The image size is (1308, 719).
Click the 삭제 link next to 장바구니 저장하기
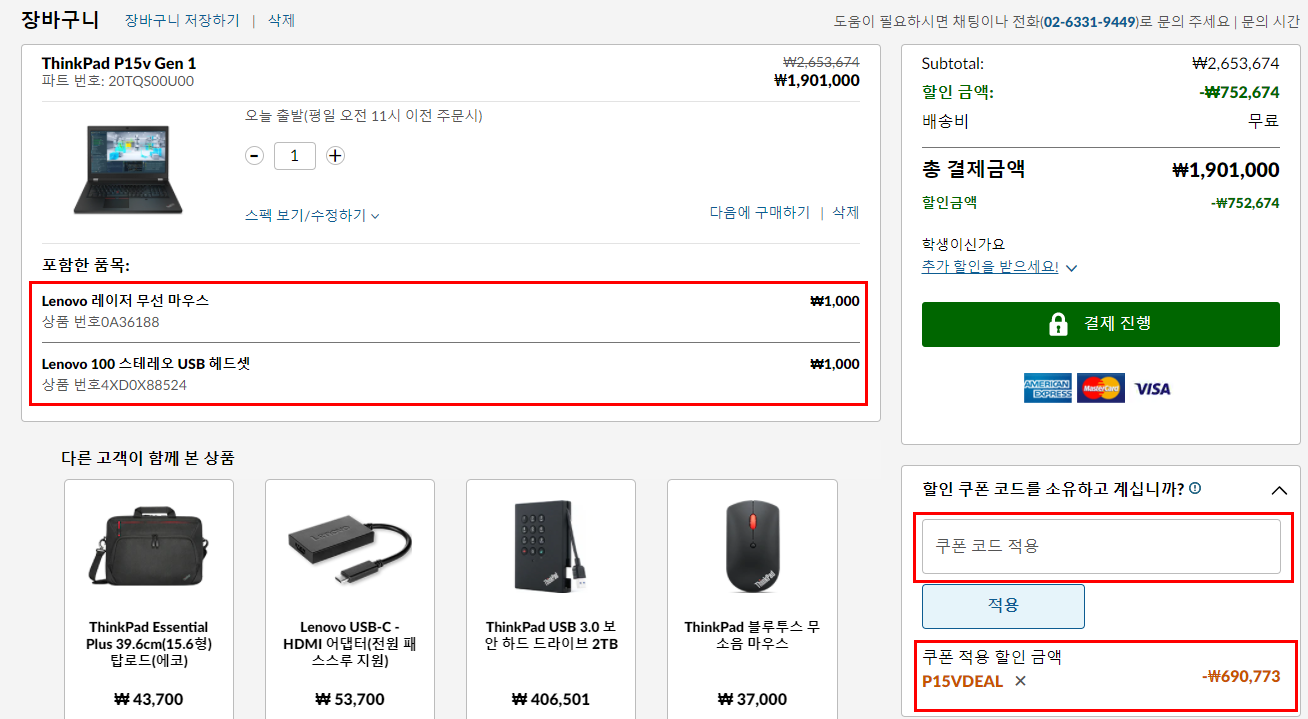(281, 20)
